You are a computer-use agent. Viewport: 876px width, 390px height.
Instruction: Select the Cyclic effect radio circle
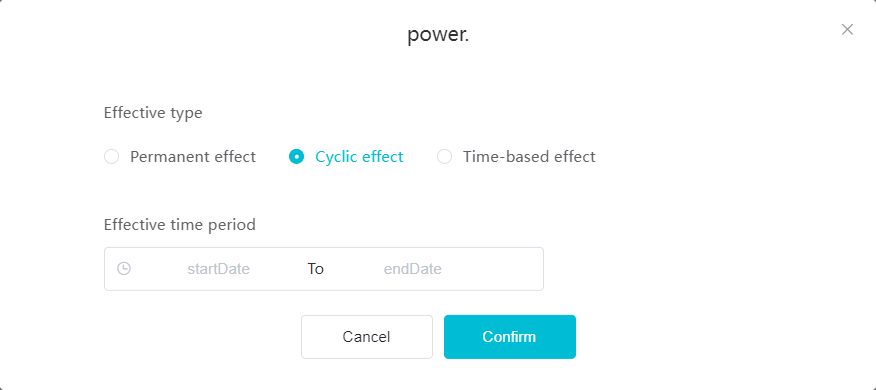(296, 157)
